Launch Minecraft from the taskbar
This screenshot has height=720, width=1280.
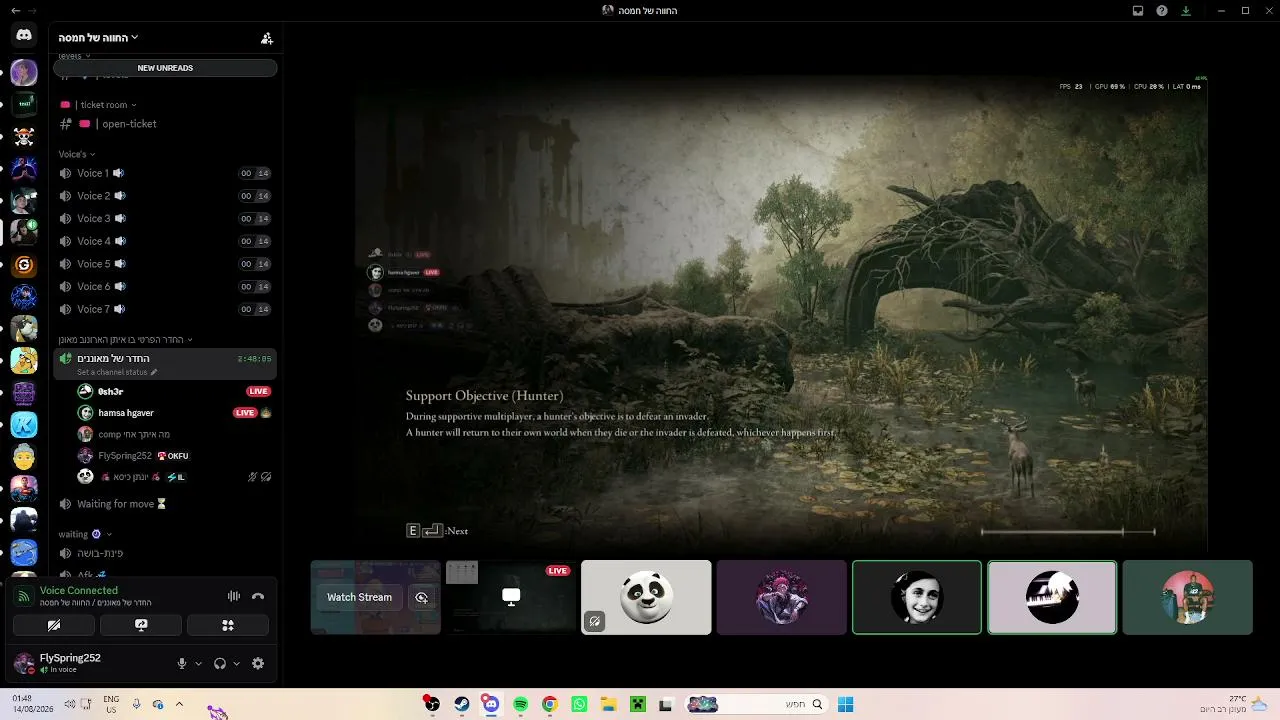click(637, 704)
